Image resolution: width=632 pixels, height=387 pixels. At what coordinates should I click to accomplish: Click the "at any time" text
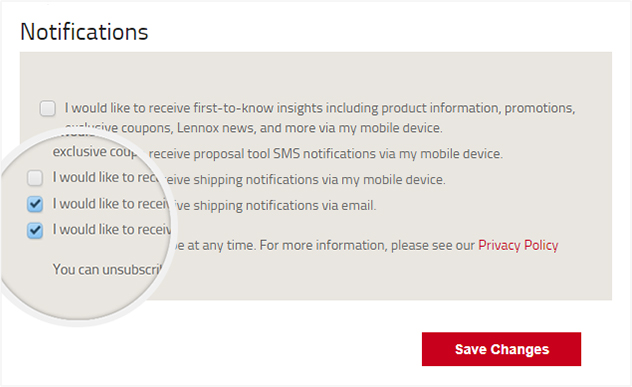pos(220,245)
